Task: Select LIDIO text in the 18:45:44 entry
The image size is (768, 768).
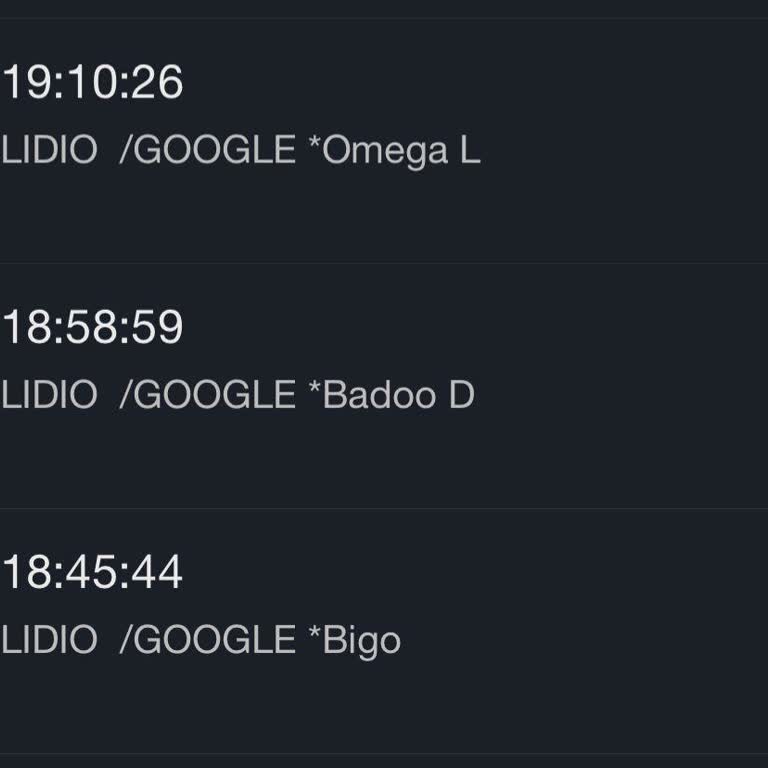Action: [49, 640]
